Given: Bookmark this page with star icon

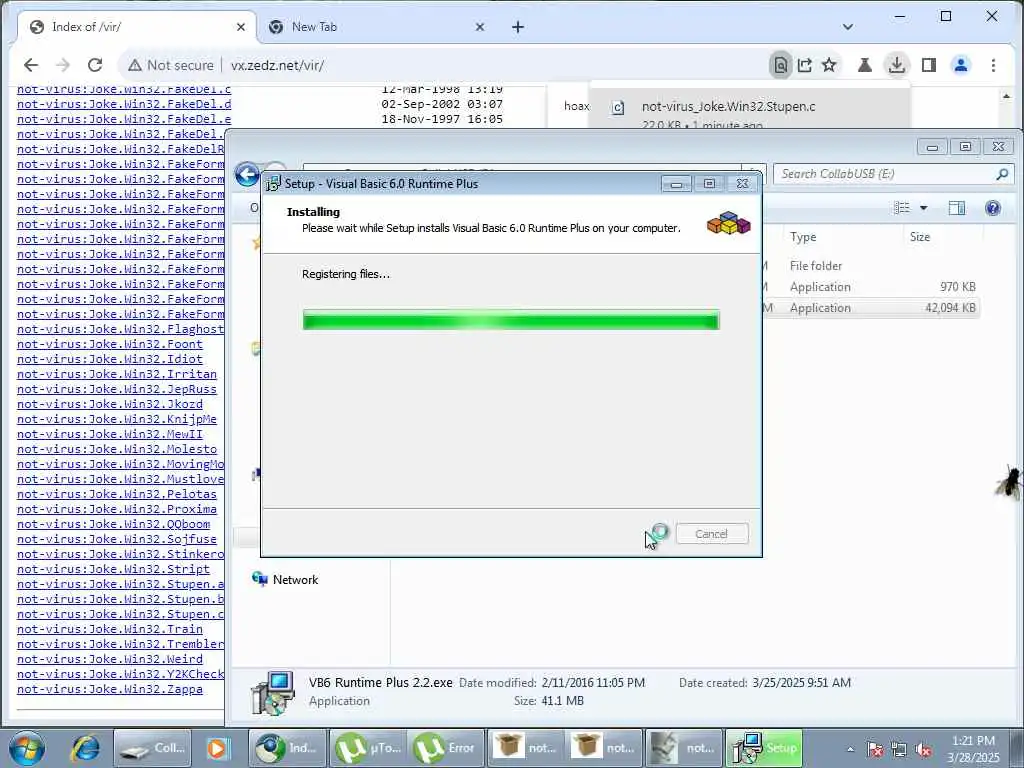Looking at the screenshot, I should (829, 65).
